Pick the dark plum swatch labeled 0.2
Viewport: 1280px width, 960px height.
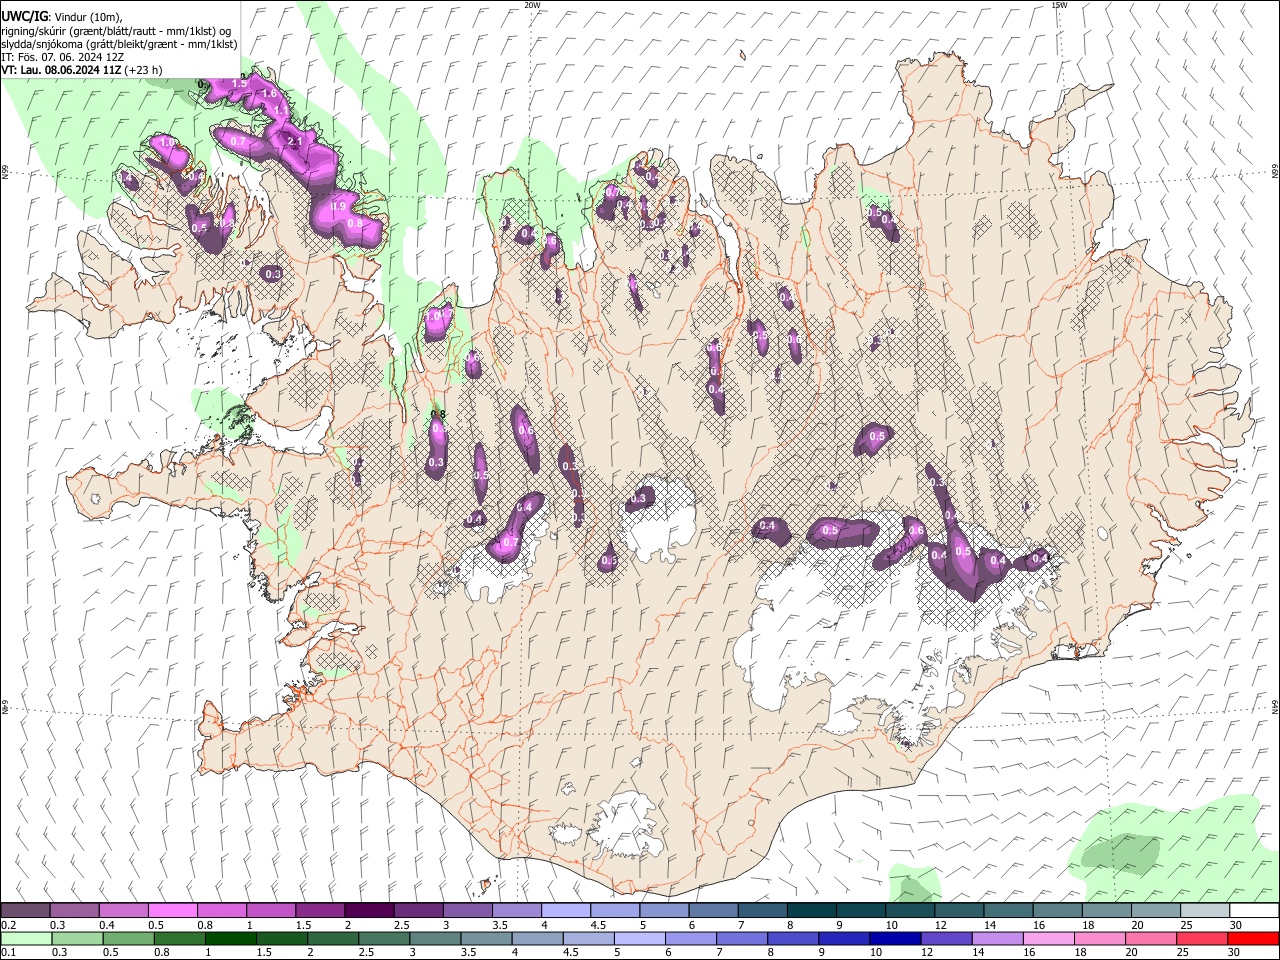click(25, 910)
